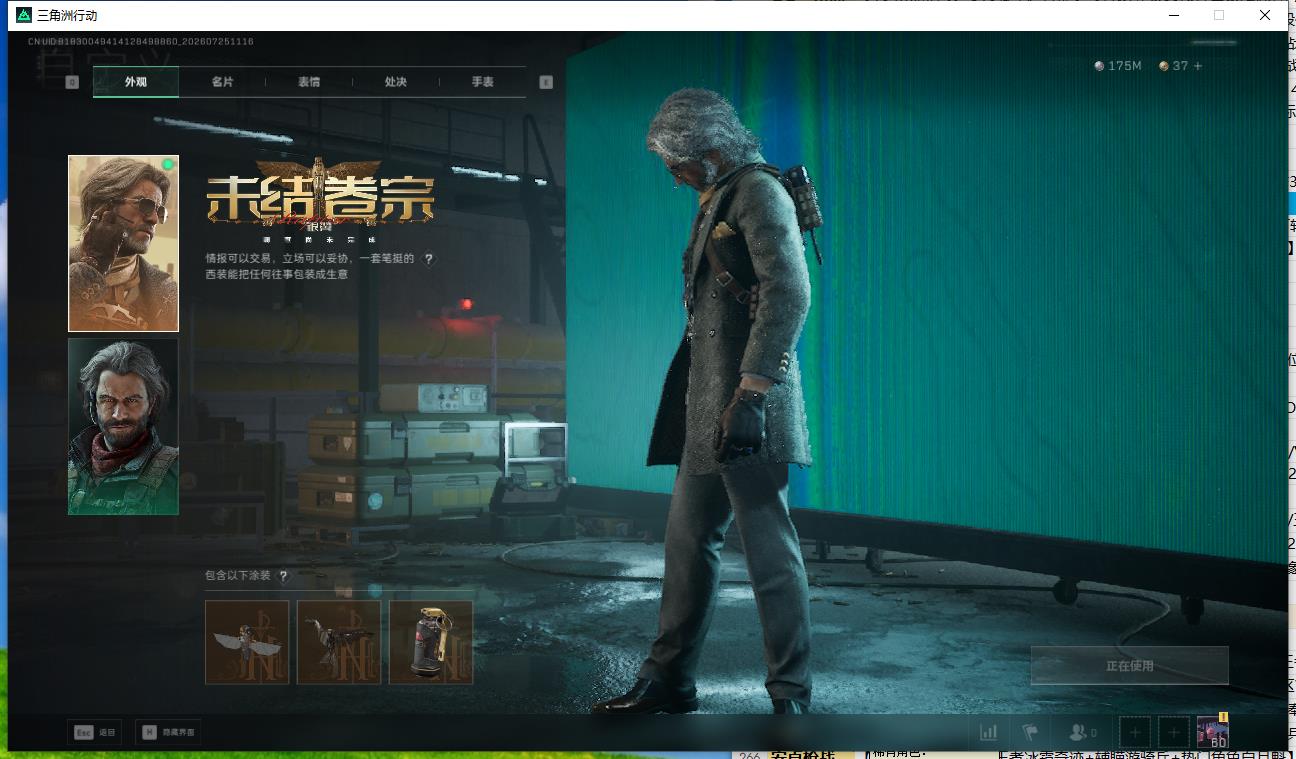Click the Esc 返回 button
The height and width of the screenshot is (759, 1296).
coord(95,732)
